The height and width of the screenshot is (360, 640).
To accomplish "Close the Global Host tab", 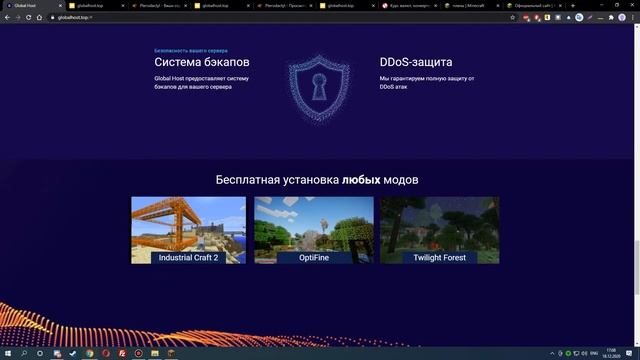I will point(60,6).
